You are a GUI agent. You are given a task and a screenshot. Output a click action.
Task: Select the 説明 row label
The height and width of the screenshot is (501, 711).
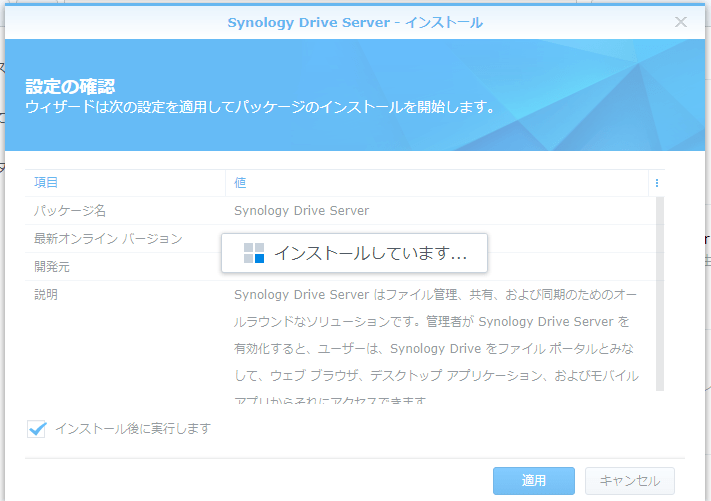46,295
